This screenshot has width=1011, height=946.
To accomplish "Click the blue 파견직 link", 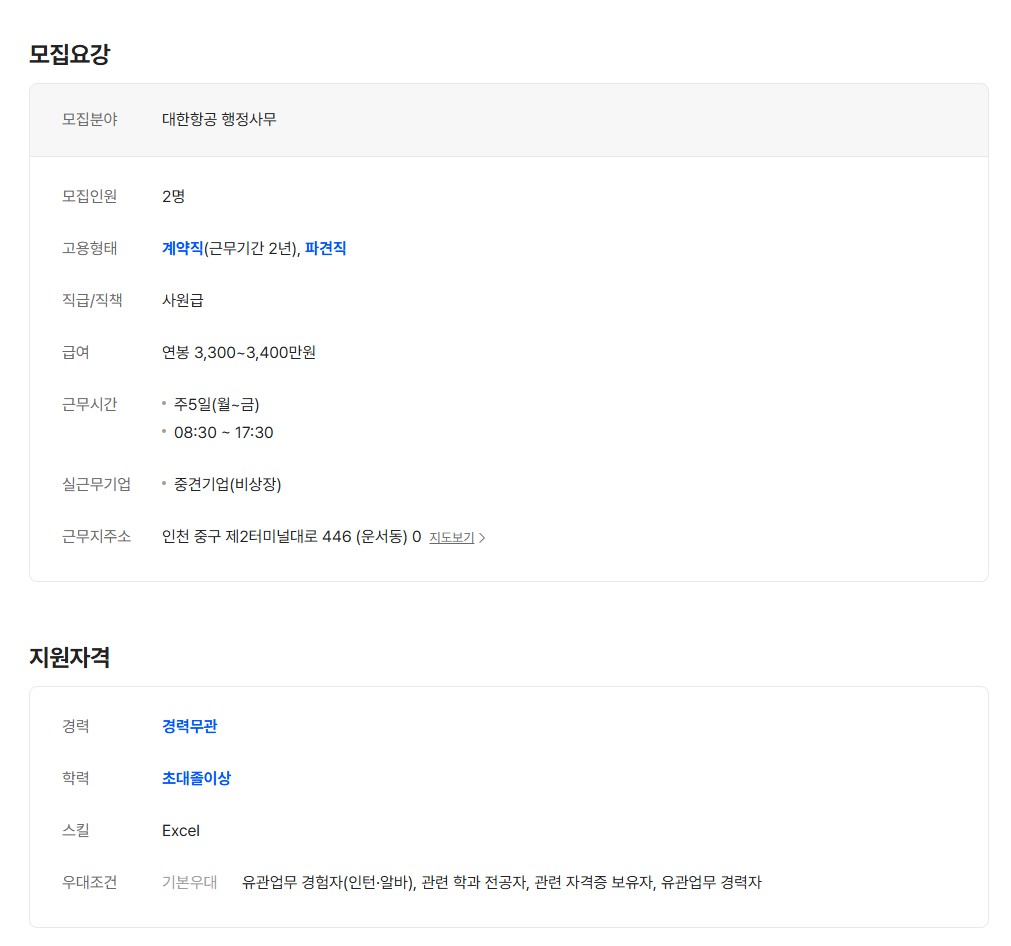I will pyautogui.click(x=326, y=248).
